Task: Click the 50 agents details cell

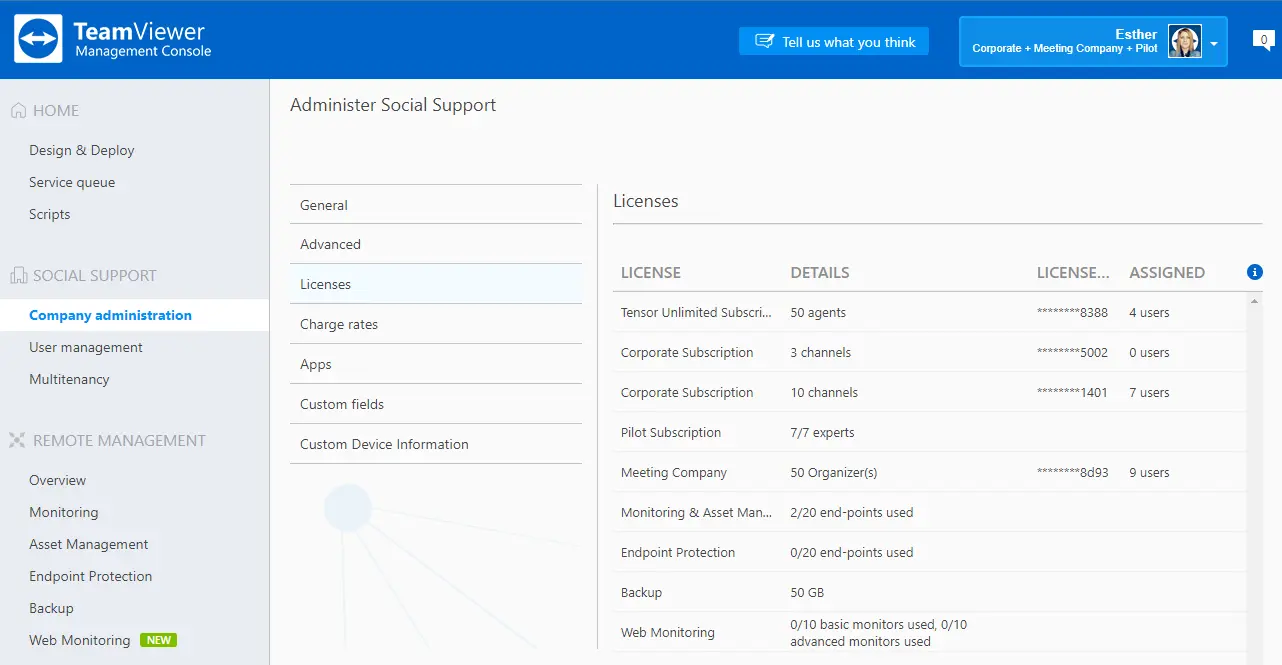Action: pos(818,312)
